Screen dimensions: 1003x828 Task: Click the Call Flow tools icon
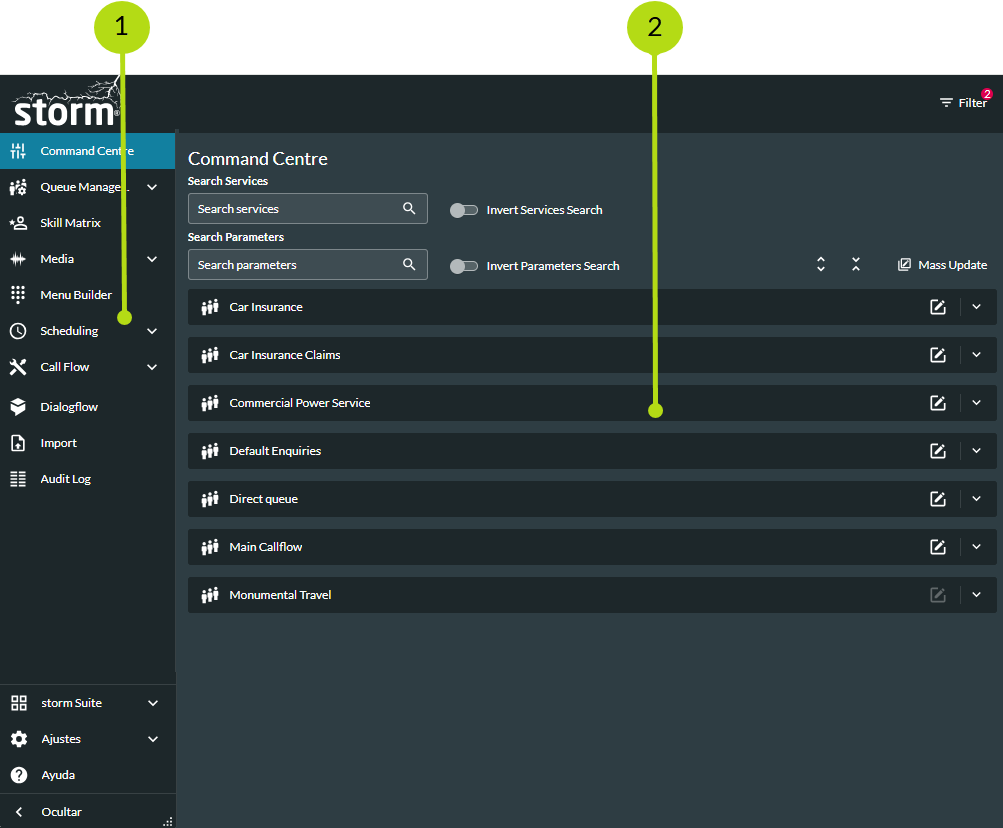pos(18,367)
